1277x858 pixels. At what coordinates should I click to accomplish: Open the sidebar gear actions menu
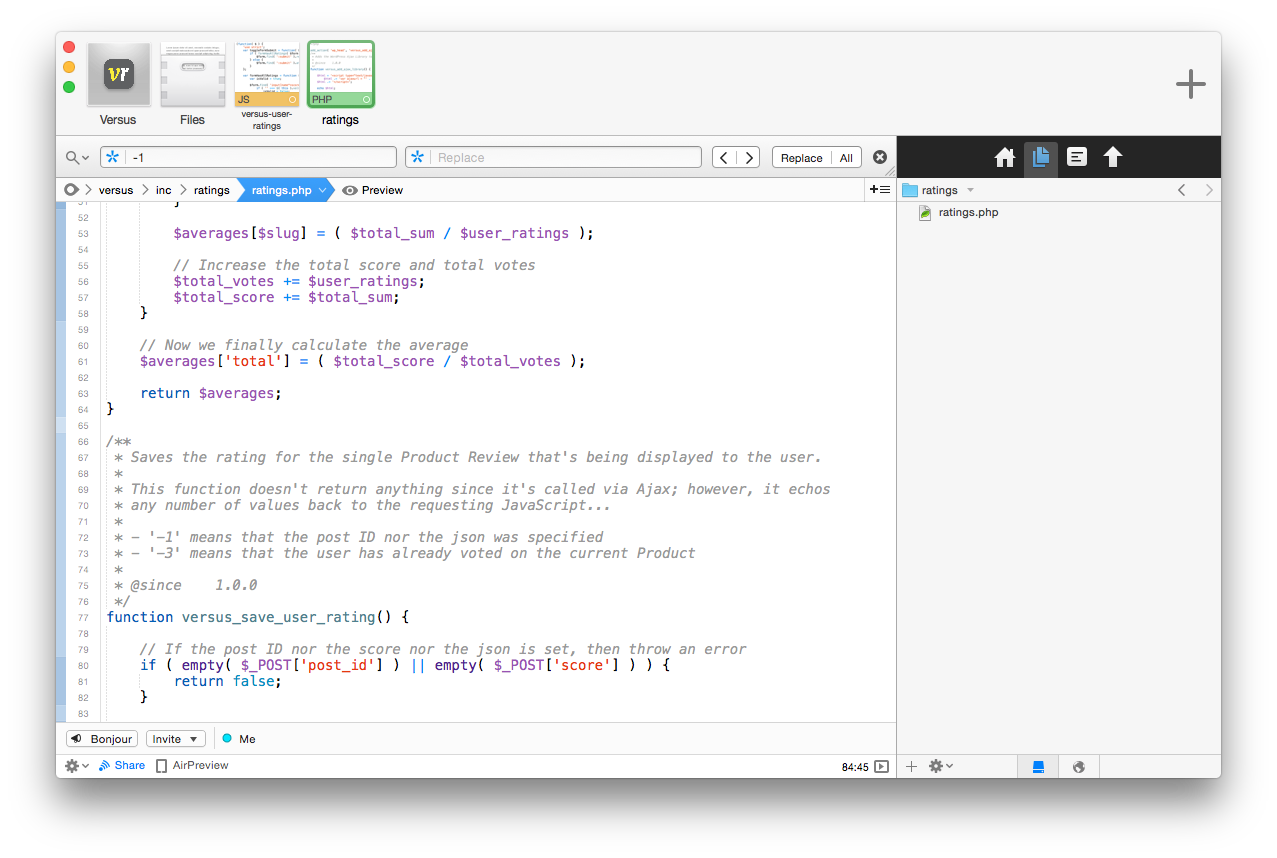pos(941,766)
